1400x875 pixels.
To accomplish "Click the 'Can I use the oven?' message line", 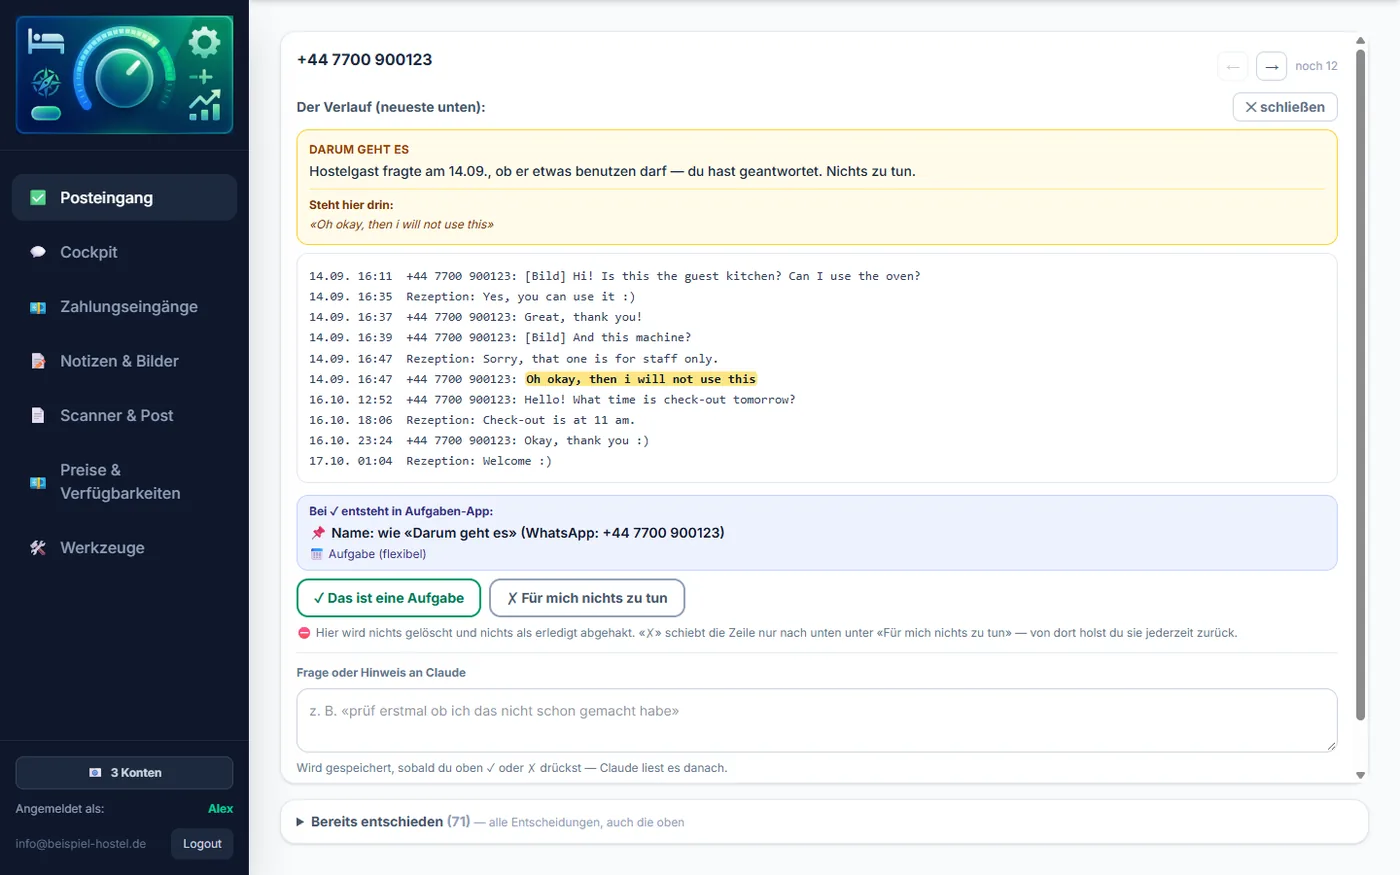I will click(615, 276).
